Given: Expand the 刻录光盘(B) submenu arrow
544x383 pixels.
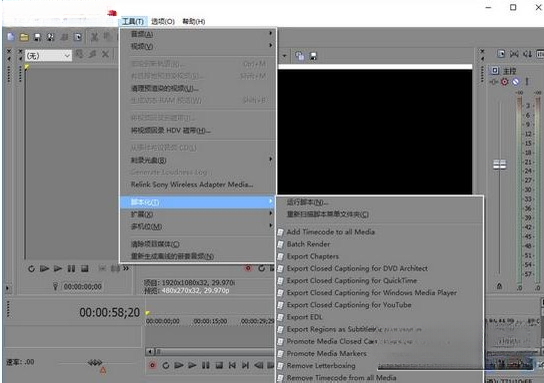Looking at the screenshot, I should pos(270,159).
